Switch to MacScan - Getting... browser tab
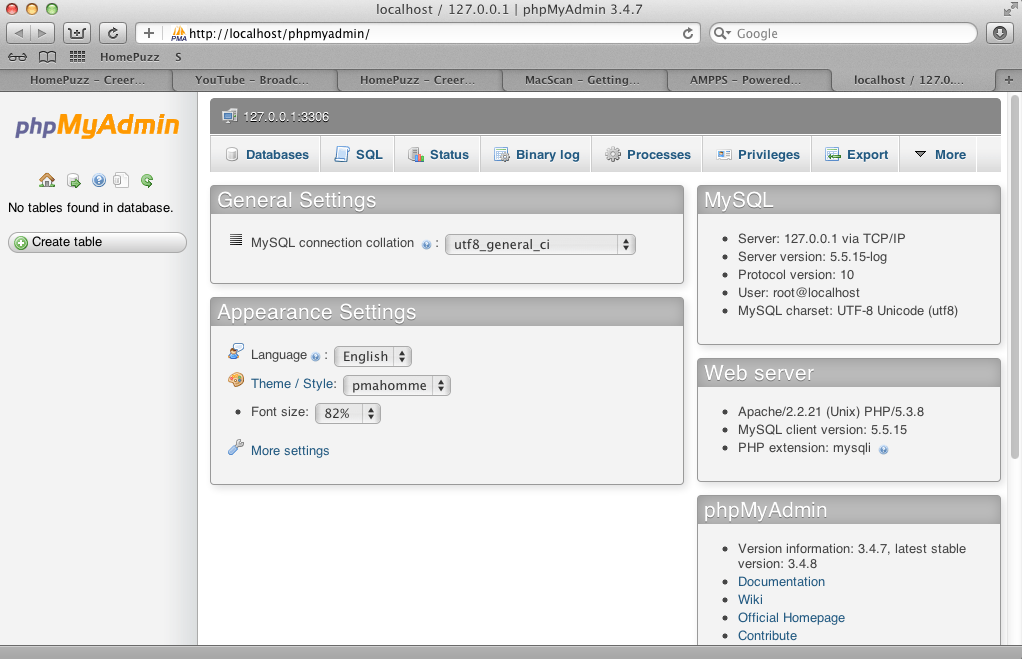 click(584, 80)
